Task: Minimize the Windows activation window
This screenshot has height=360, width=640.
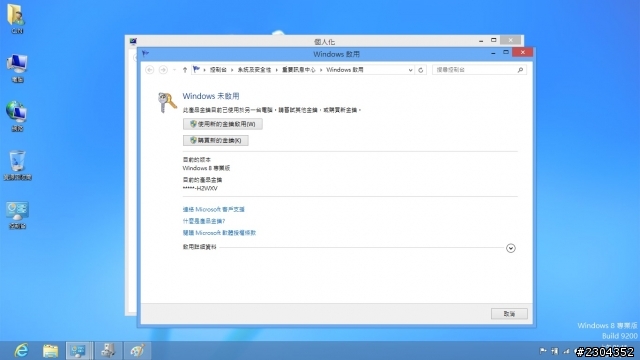Action: point(493,53)
